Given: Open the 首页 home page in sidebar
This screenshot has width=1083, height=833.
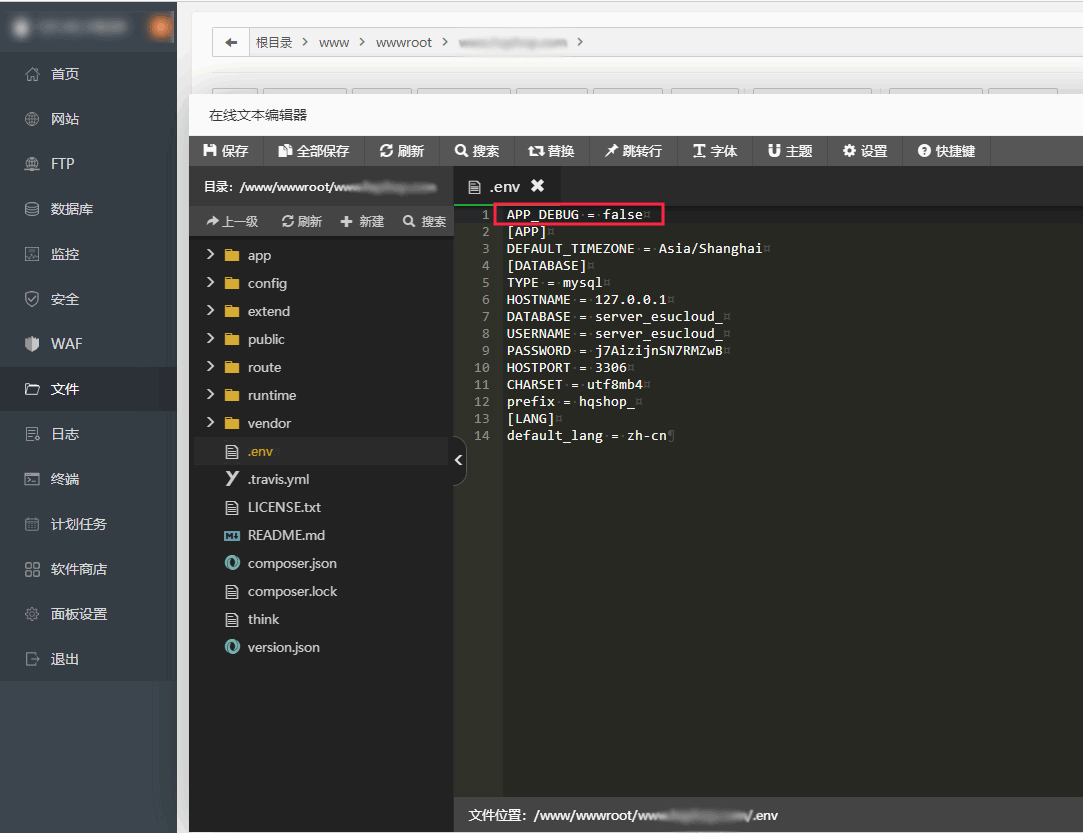Looking at the screenshot, I should click(x=64, y=74).
